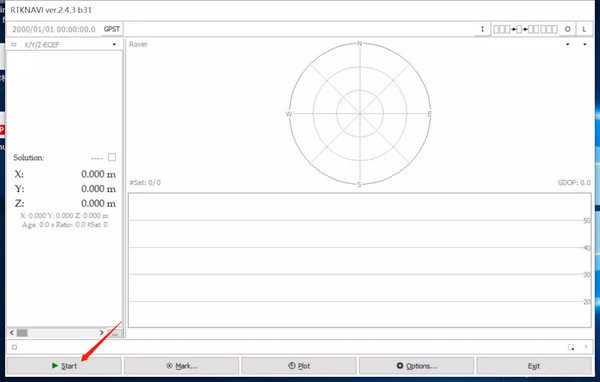Click the ellipsis button beside the scrollbar
600x382 pixels.
[x=115, y=333]
